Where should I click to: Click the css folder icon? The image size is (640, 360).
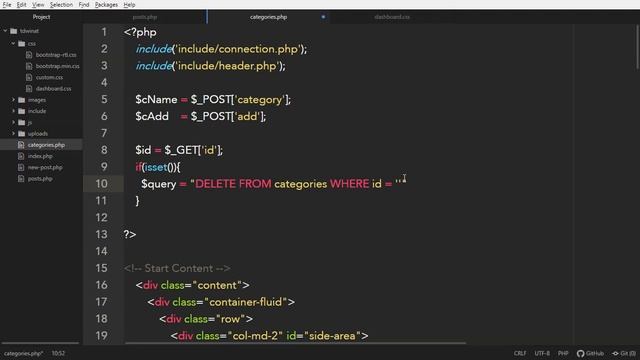(22, 43)
